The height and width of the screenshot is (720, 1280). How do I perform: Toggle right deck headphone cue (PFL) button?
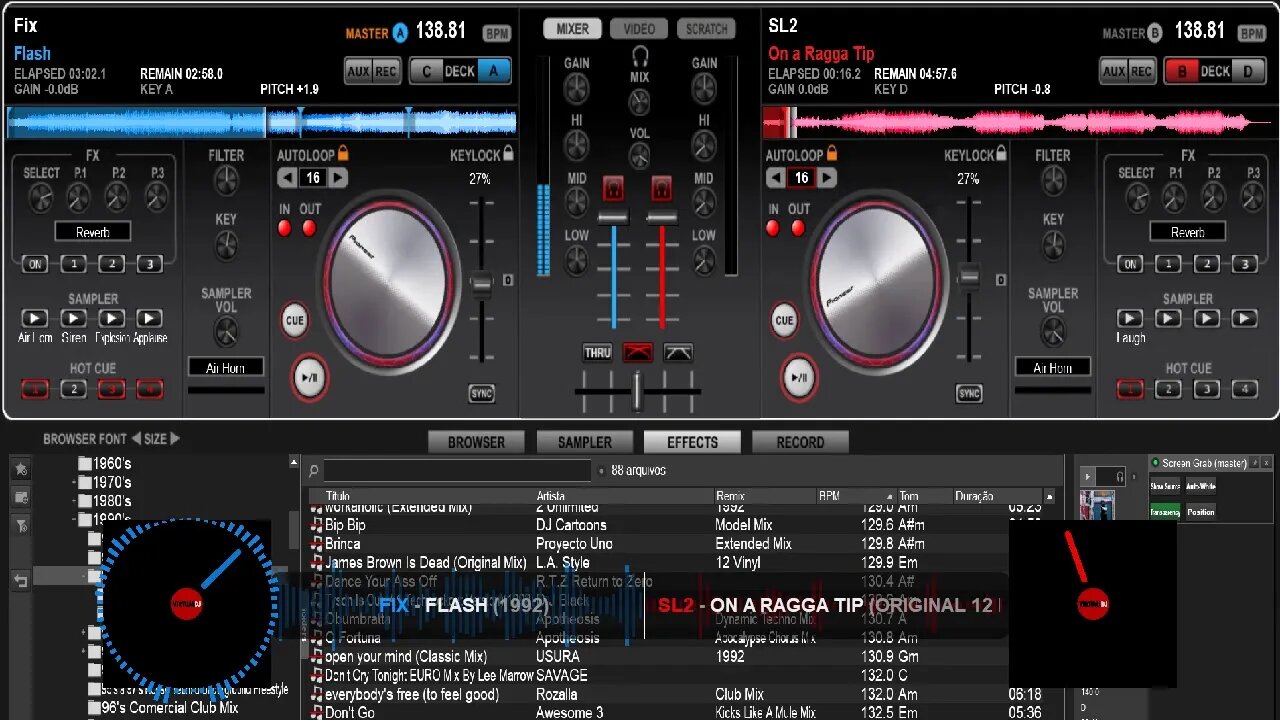[x=661, y=187]
